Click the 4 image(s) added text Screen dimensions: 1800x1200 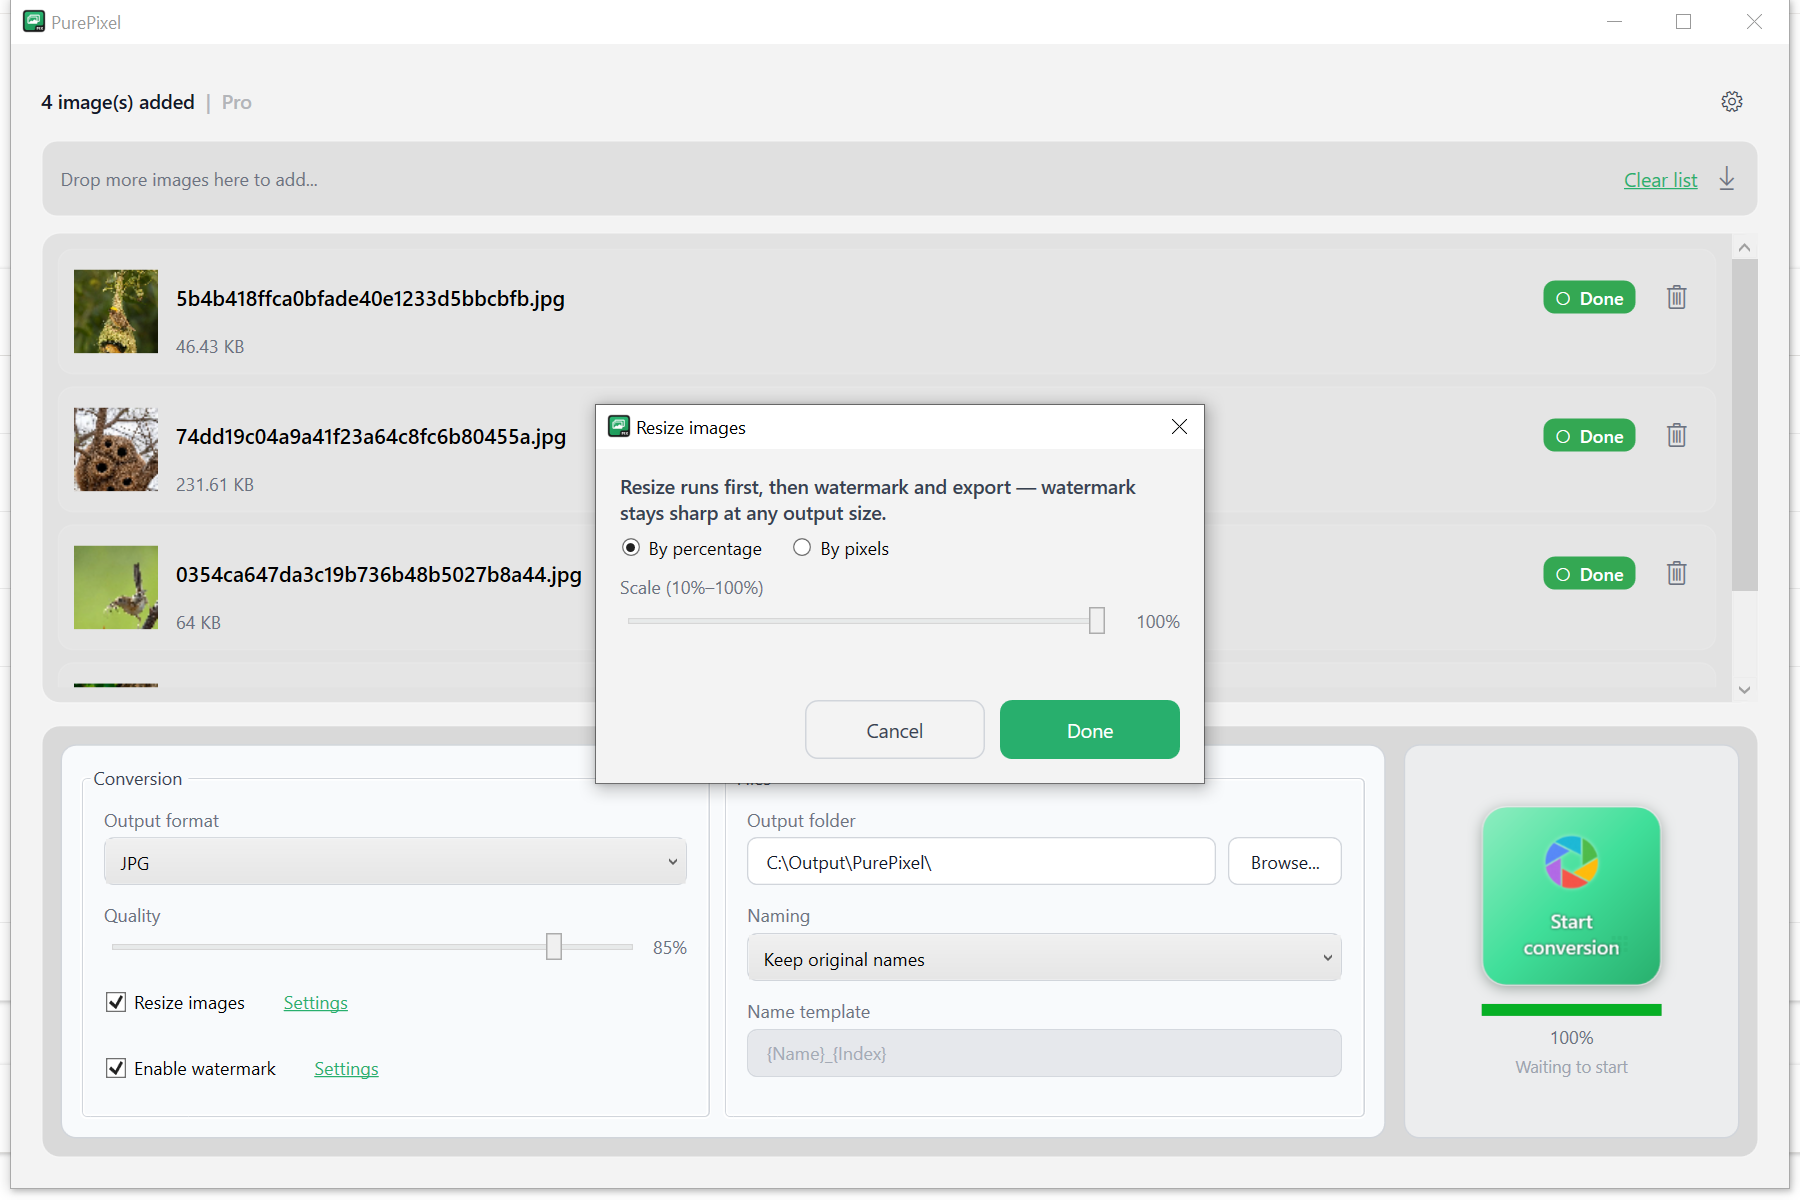point(118,102)
